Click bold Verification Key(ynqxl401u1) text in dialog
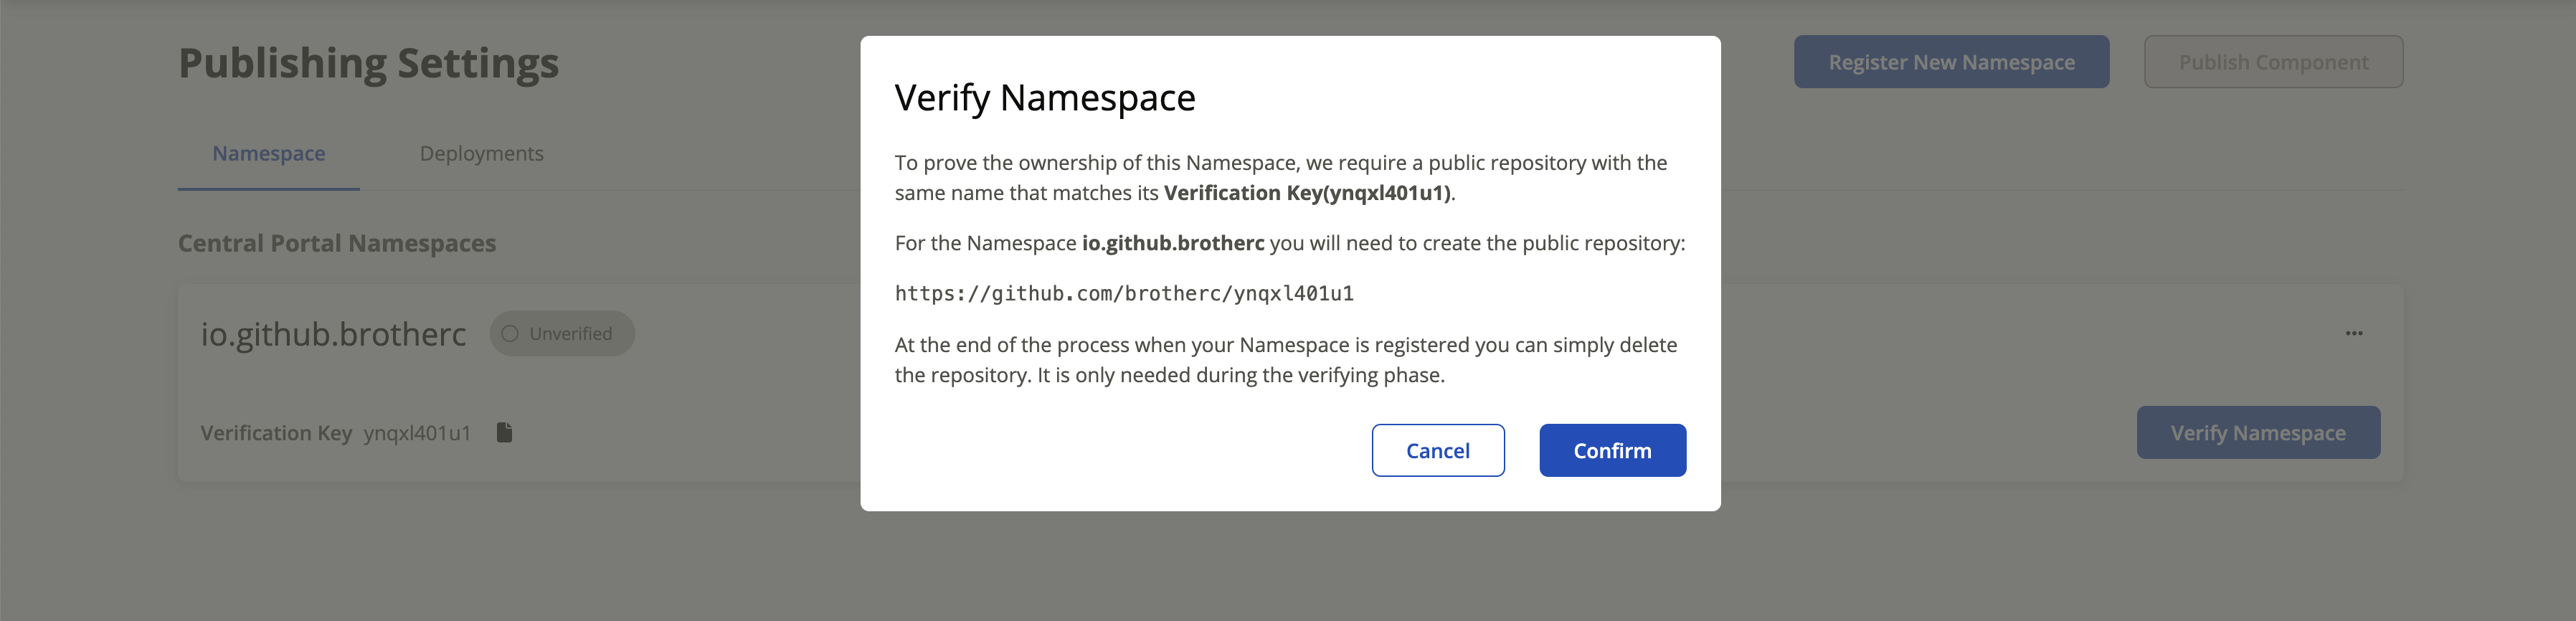 coord(1307,193)
